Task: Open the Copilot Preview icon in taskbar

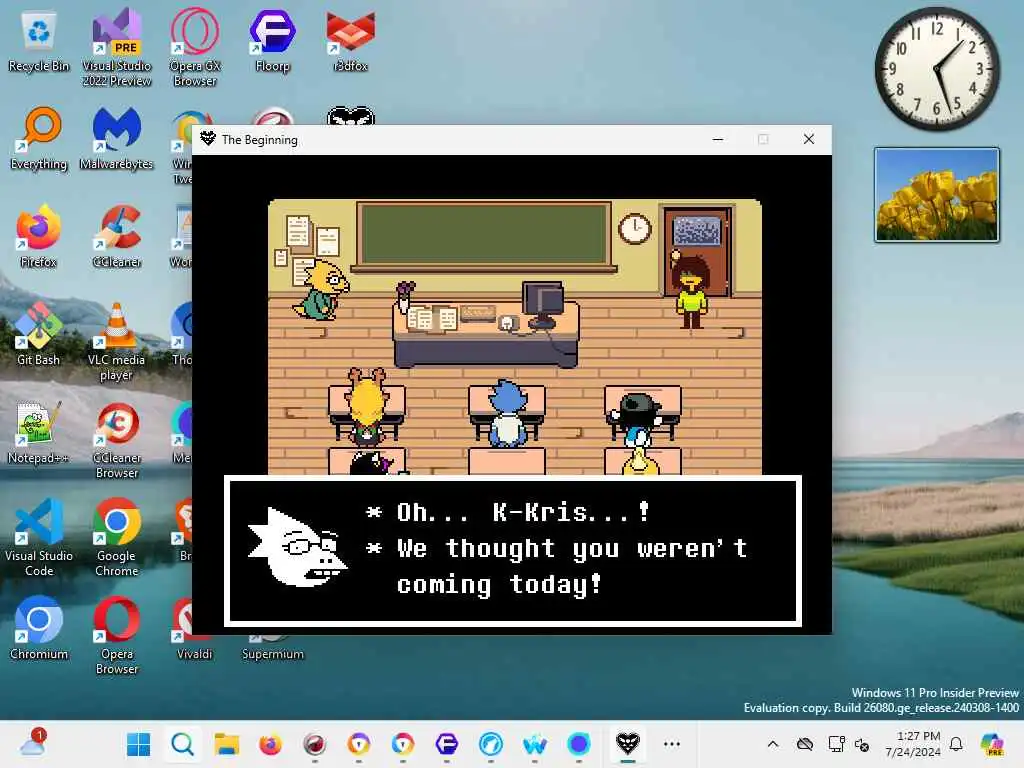Action: tap(992, 744)
